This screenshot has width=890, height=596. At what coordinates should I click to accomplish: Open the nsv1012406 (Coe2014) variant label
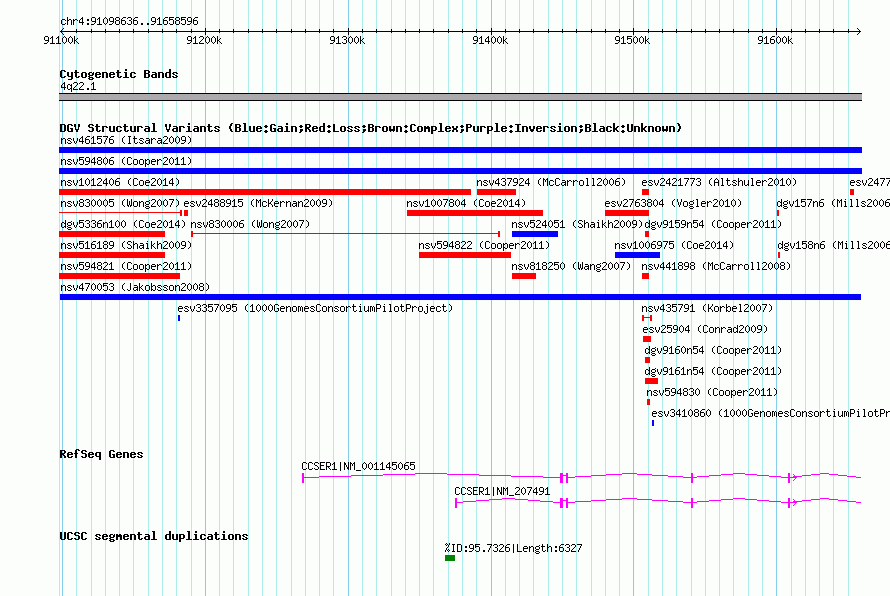(120, 182)
